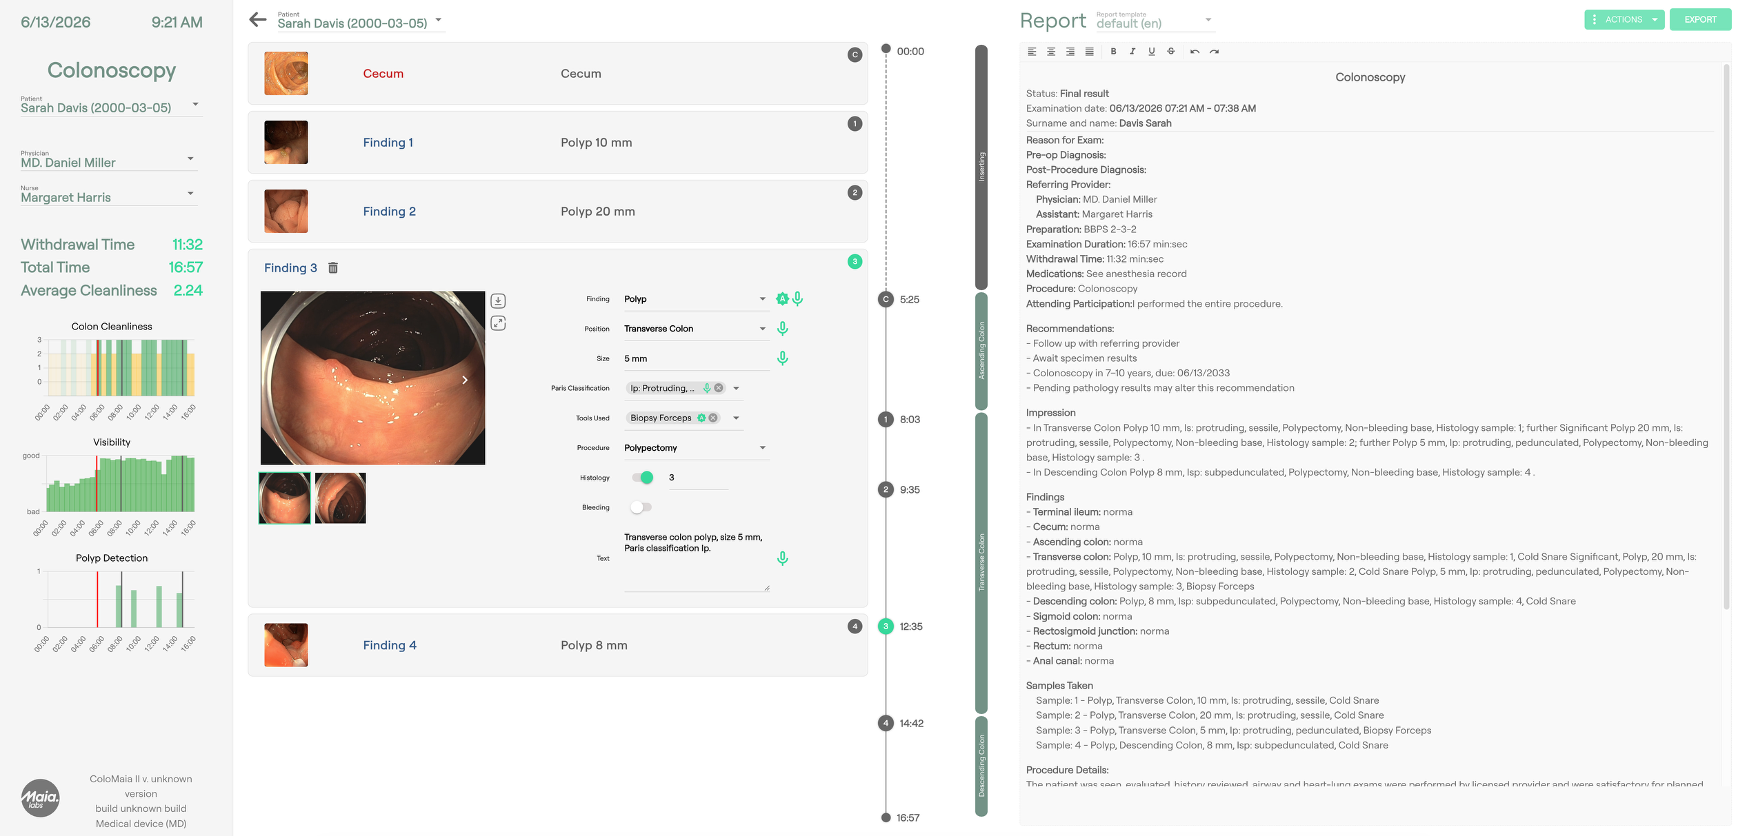Click the Cecum row thumbnail image
The width and height of the screenshot is (1748, 836).
(x=286, y=73)
